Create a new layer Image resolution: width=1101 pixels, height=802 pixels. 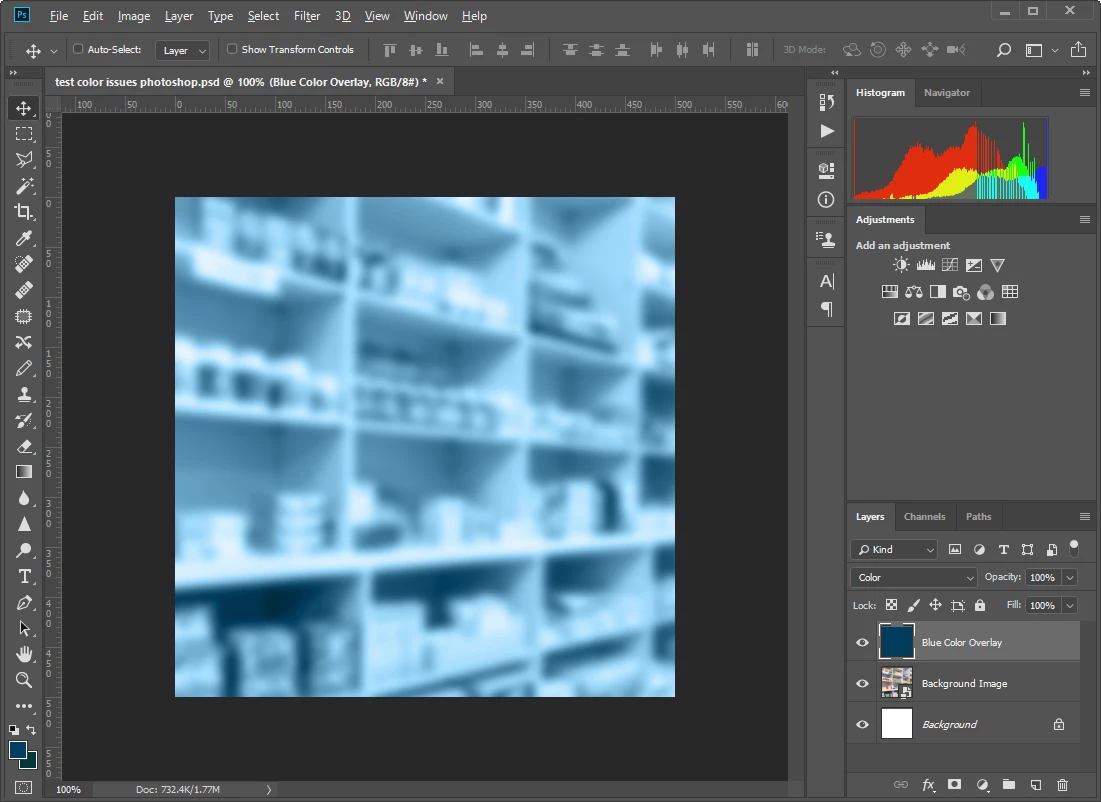click(x=1036, y=784)
